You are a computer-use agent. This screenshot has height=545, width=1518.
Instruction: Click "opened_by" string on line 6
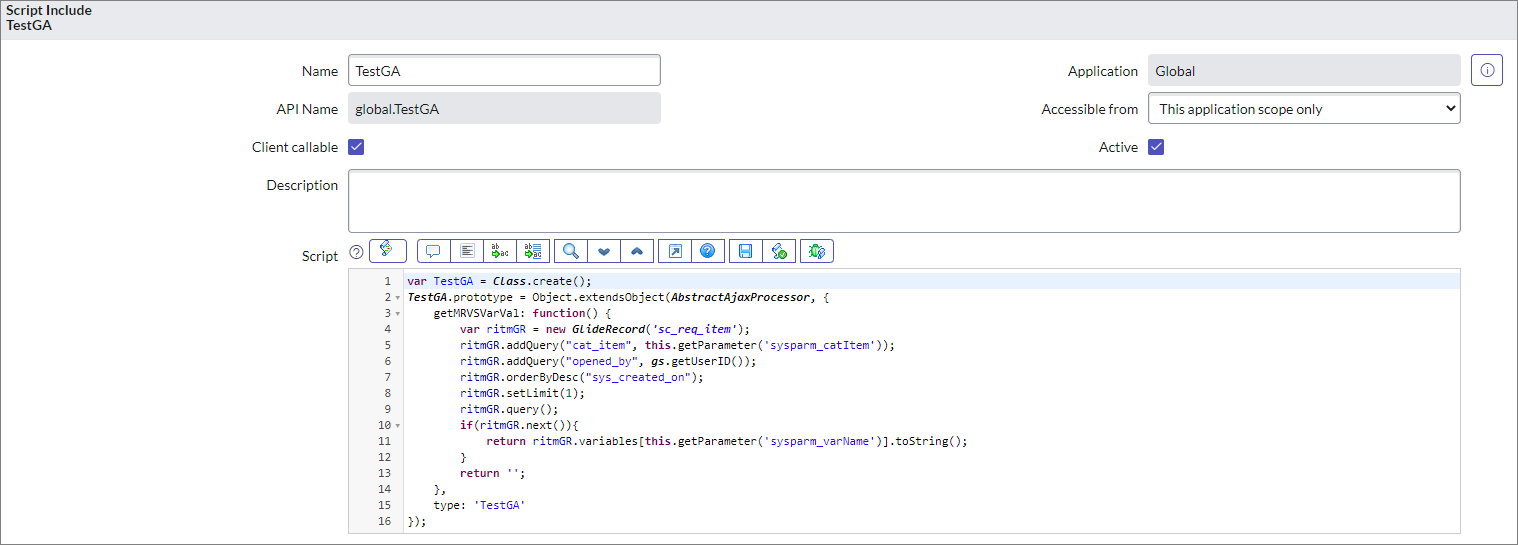(602, 361)
